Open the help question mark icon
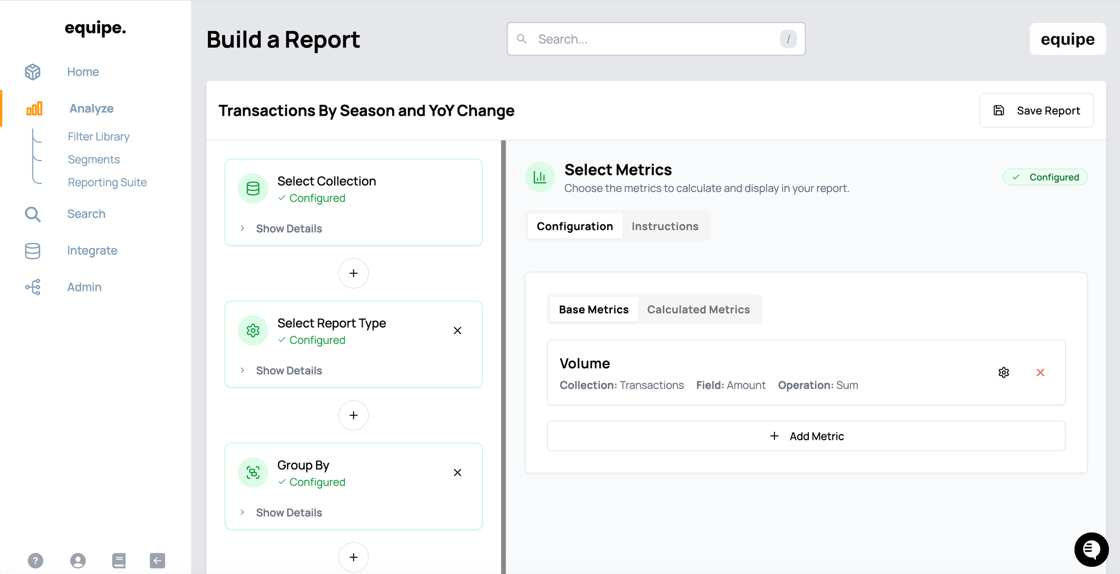The height and width of the screenshot is (574, 1120). click(35, 560)
